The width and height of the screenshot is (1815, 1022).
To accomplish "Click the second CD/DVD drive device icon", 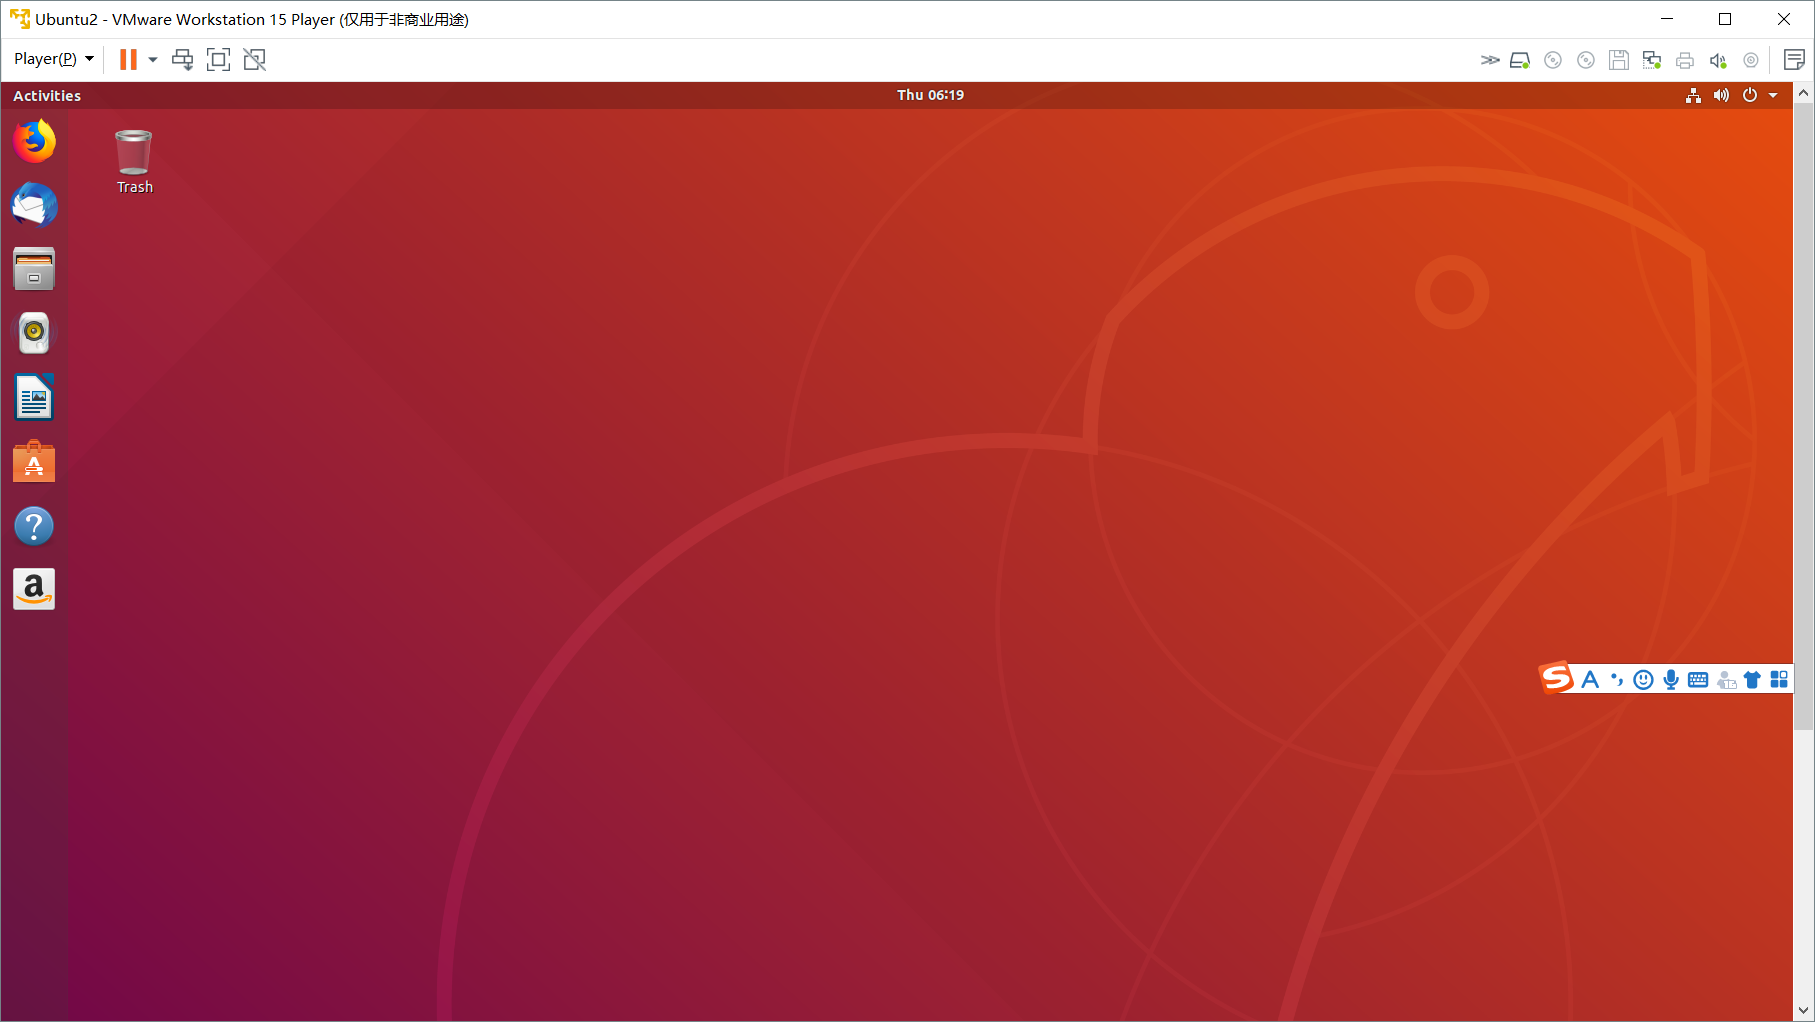I will coord(1586,60).
